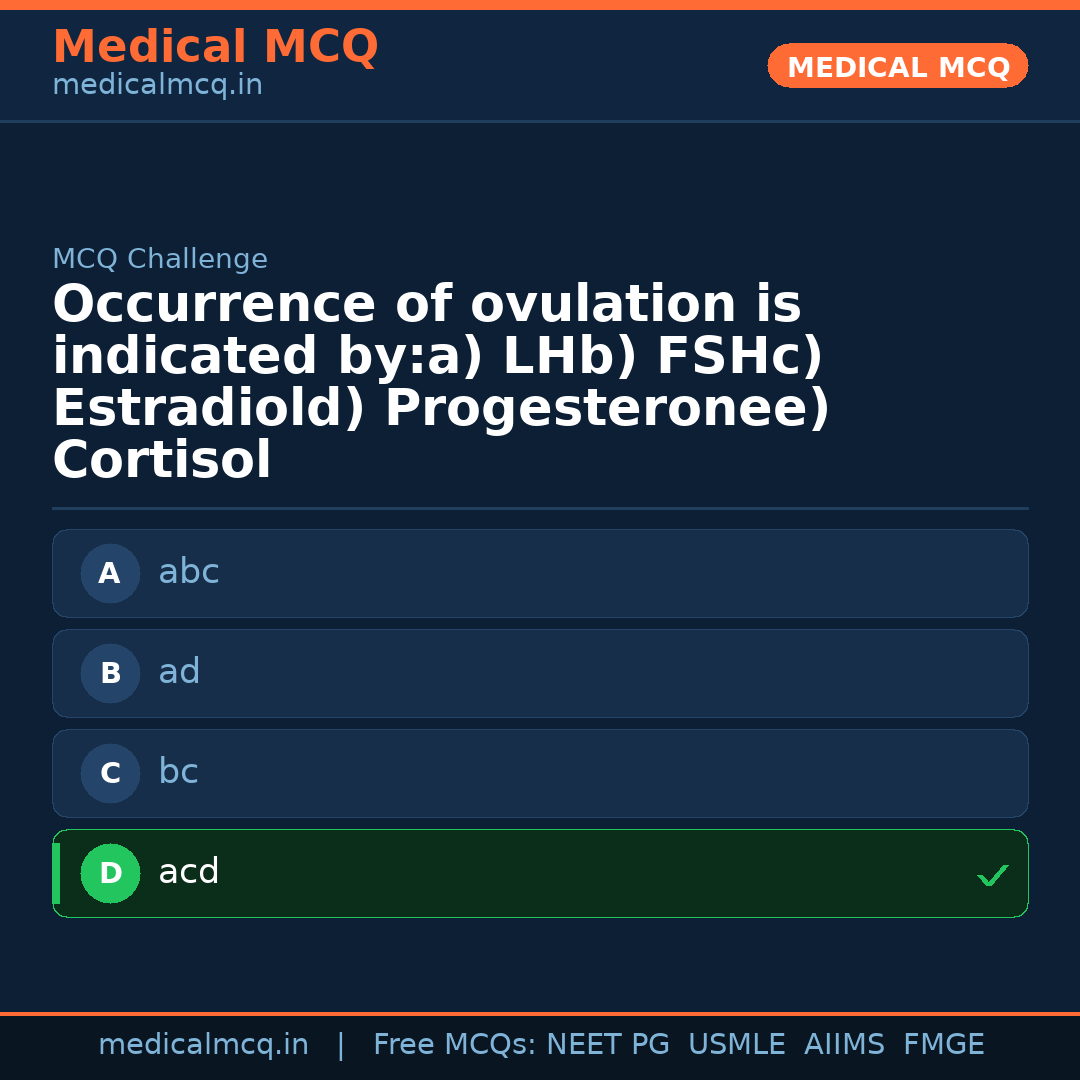Click the A option letter badge
This screenshot has height=1080, width=1080.
pyautogui.click(x=110, y=573)
